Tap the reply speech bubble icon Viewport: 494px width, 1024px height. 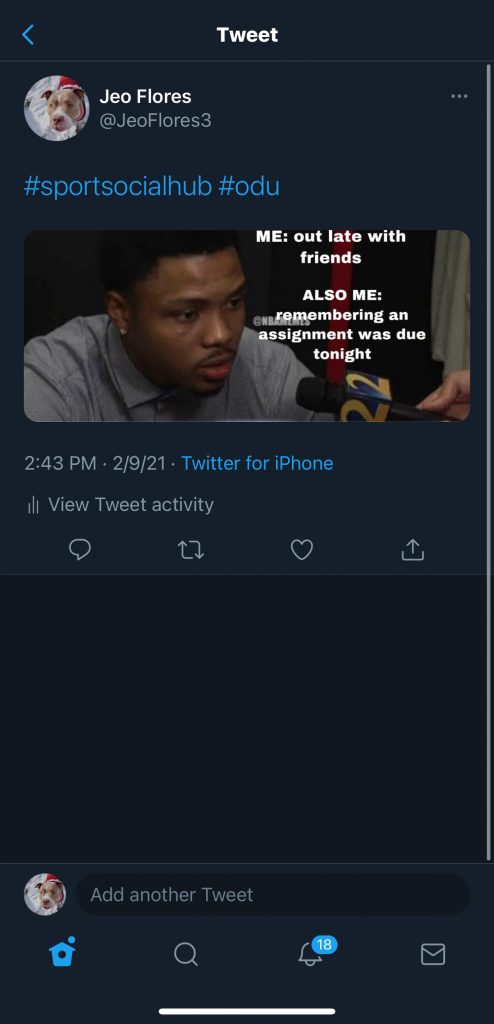[80, 550]
